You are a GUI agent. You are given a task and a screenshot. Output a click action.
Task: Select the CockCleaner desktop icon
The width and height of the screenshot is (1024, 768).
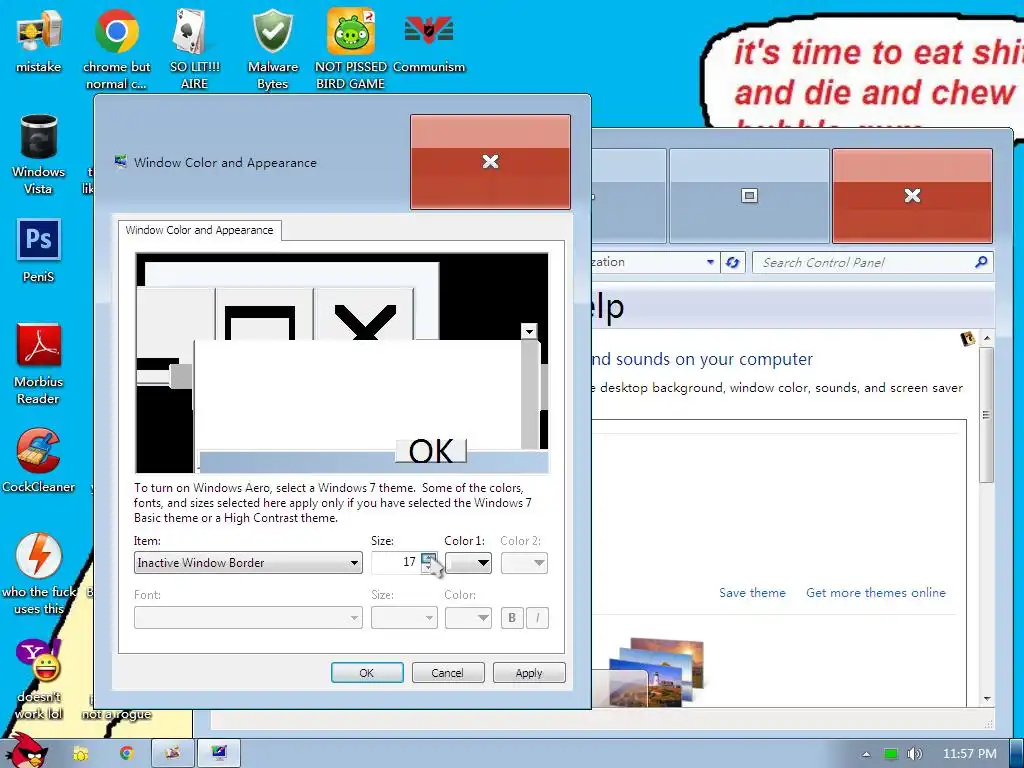click(39, 460)
